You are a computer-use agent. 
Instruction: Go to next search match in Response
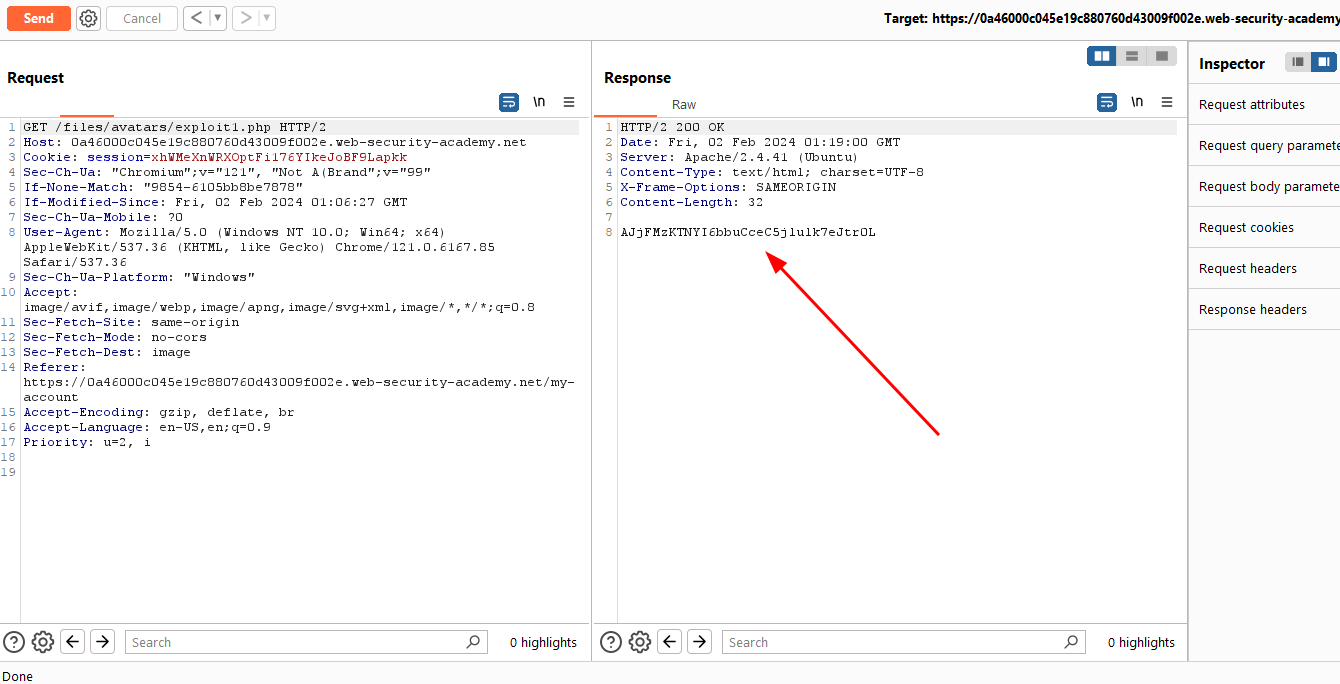[x=700, y=642]
